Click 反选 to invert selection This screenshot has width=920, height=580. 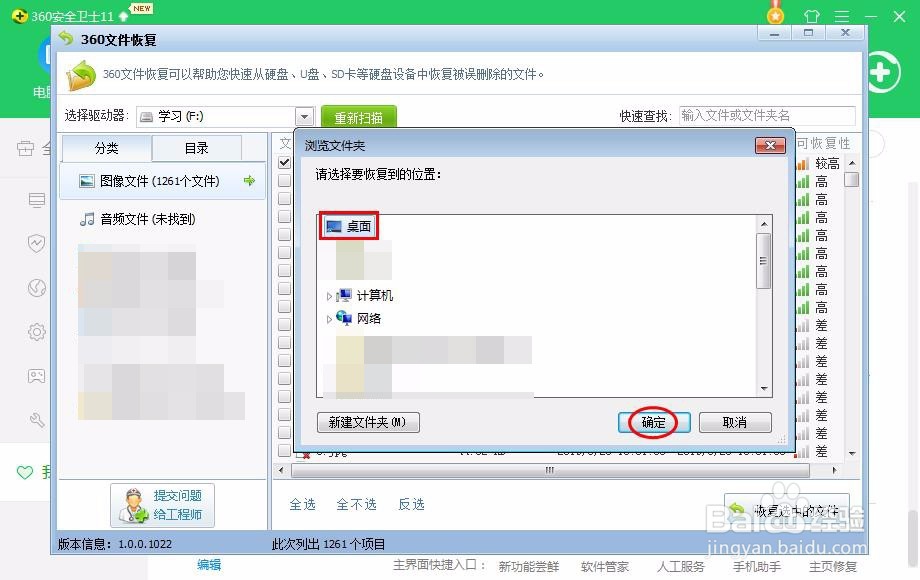pyautogui.click(x=411, y=504)
